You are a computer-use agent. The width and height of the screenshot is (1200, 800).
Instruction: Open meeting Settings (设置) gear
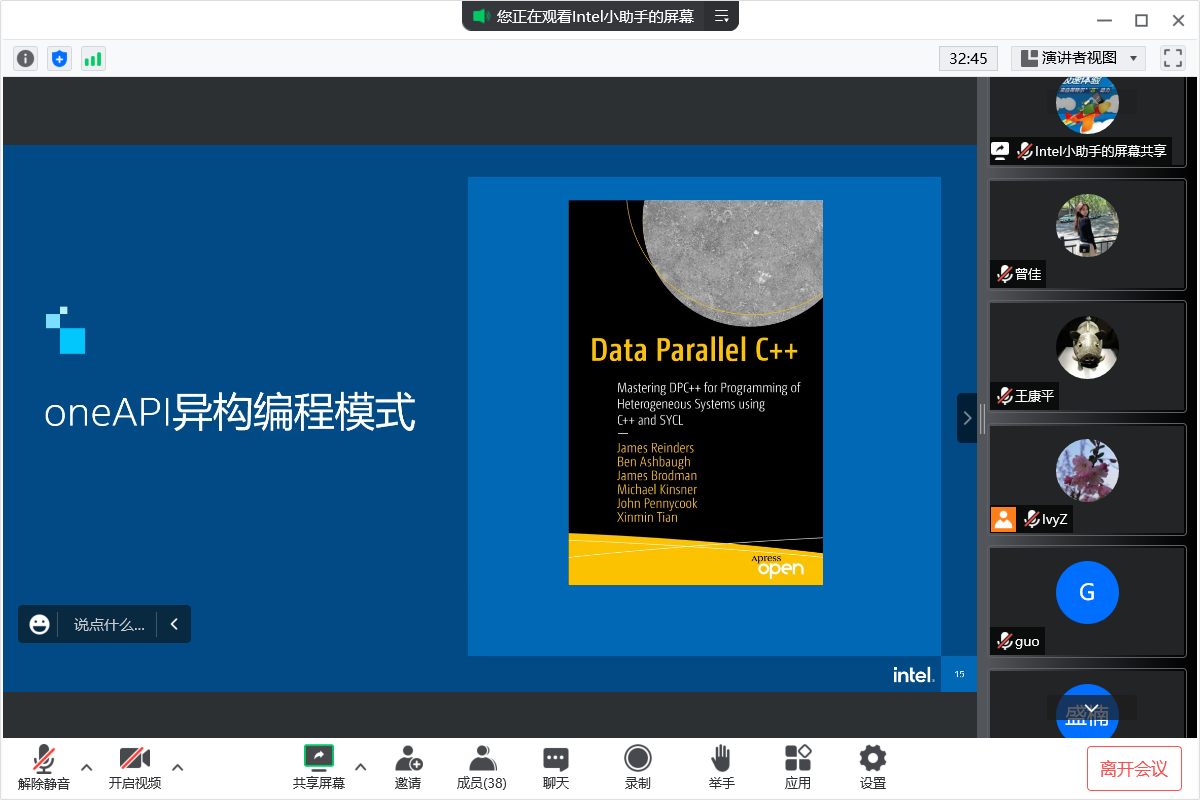click(873, 767)
